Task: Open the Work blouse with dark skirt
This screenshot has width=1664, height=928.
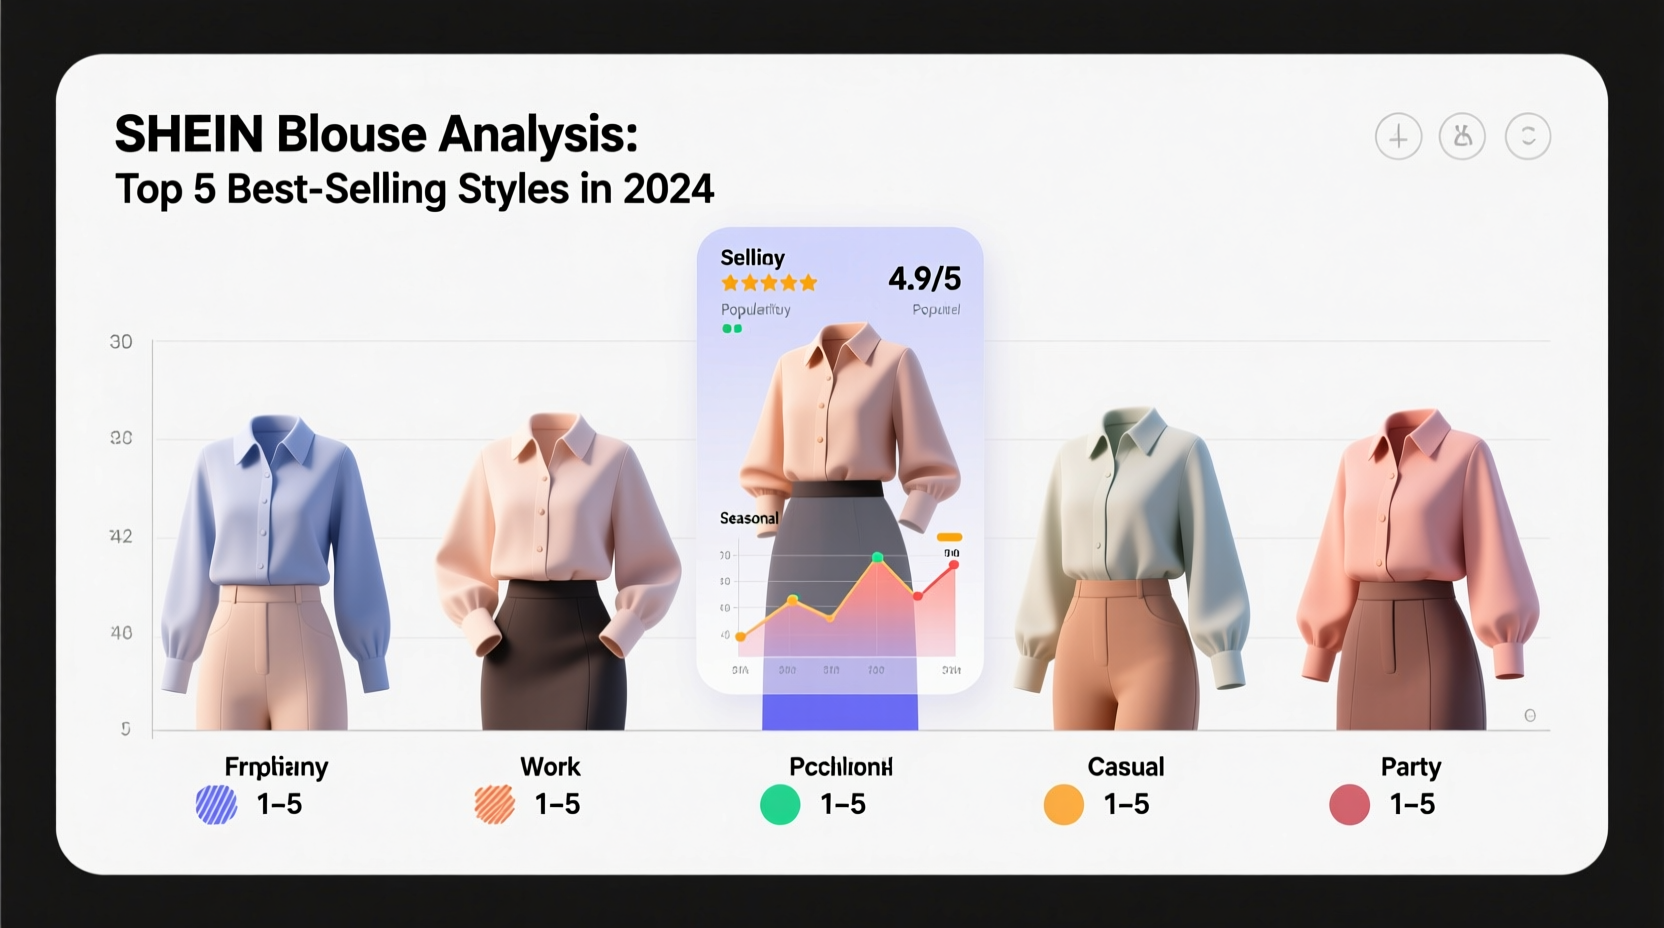Action: (x=558, y=570)
